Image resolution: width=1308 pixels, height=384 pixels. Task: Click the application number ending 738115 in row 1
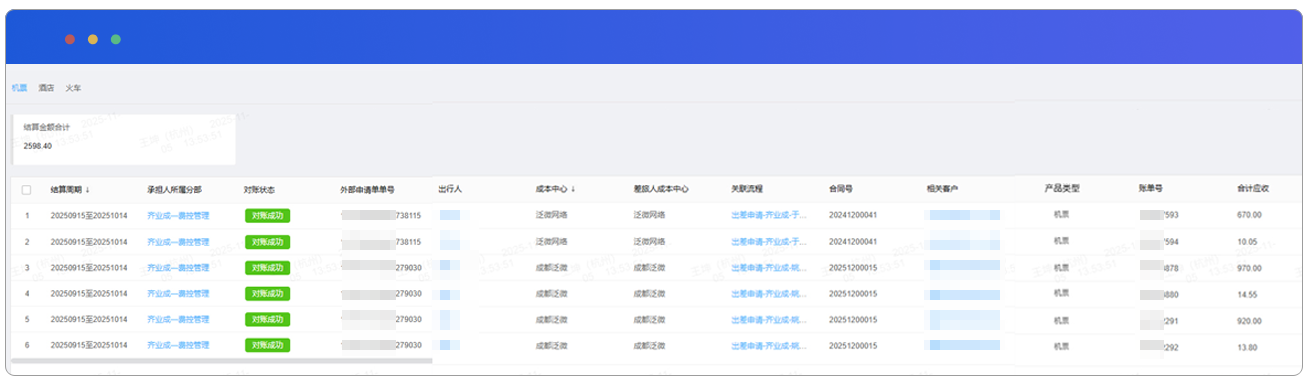(x=381, y=215)
